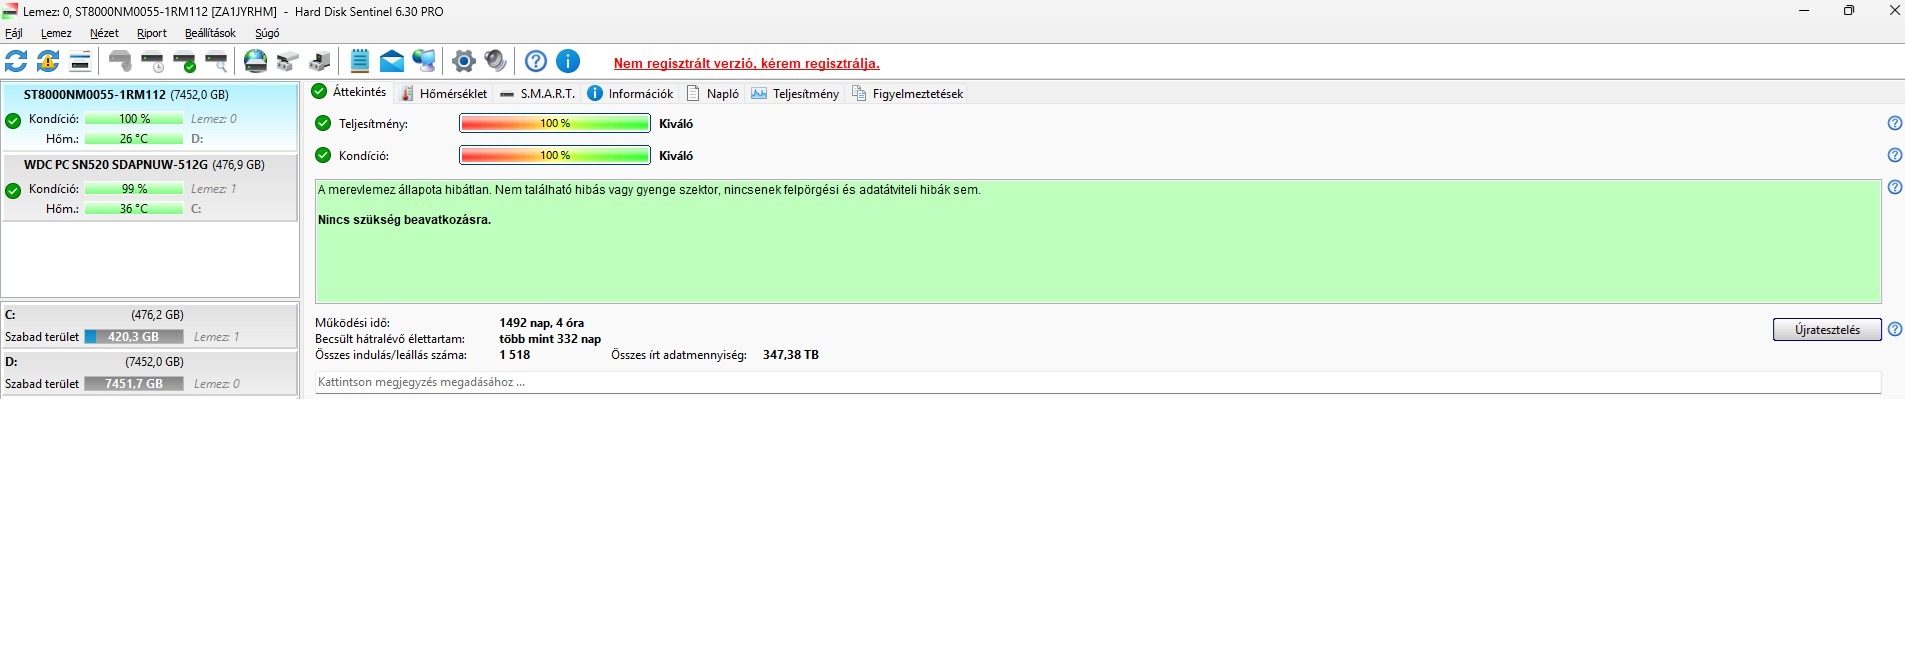Open the Riport menu
This screenshot has height=648, width=1905.
152,33
